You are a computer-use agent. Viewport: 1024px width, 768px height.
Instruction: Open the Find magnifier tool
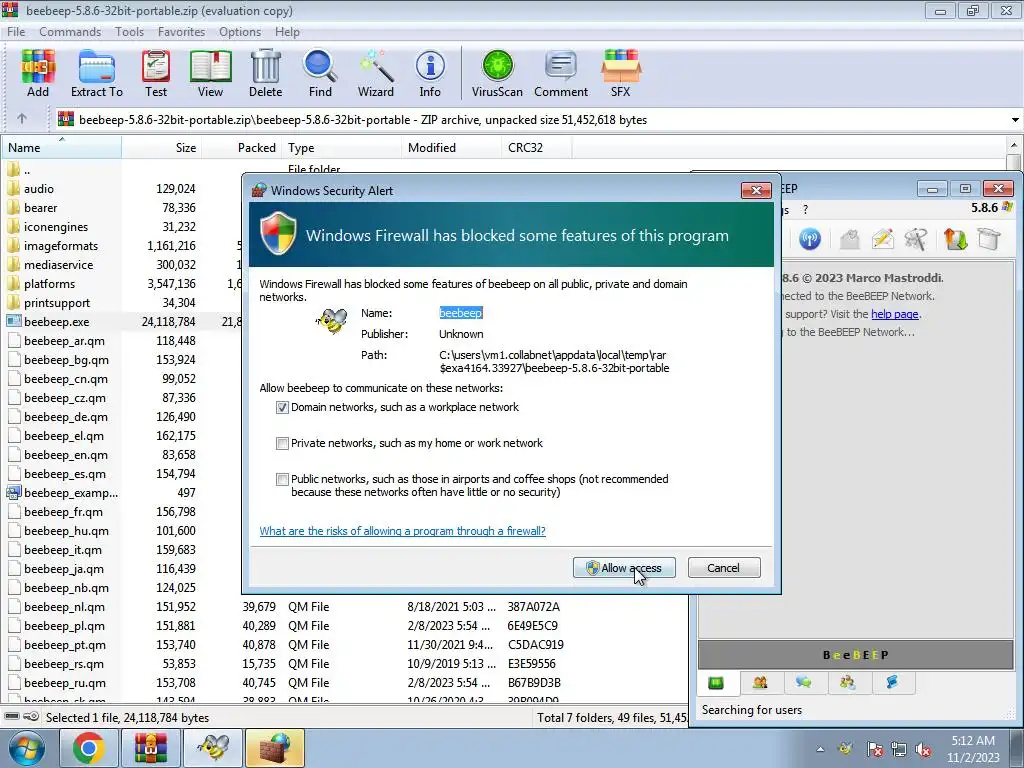click(x=320, y=72)
